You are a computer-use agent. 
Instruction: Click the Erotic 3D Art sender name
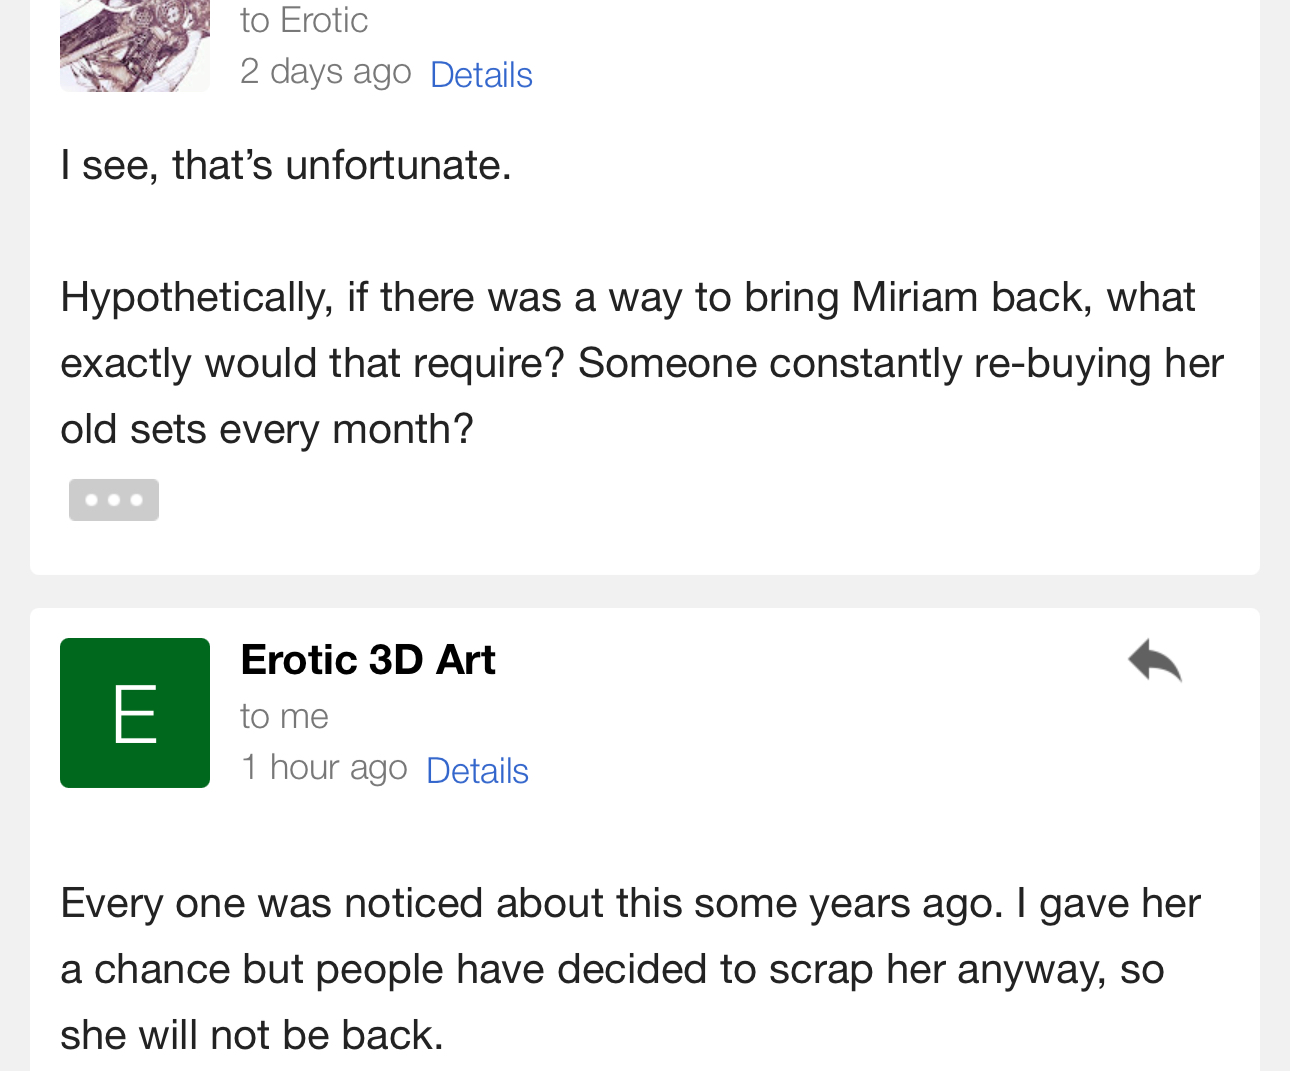point(368,660)
